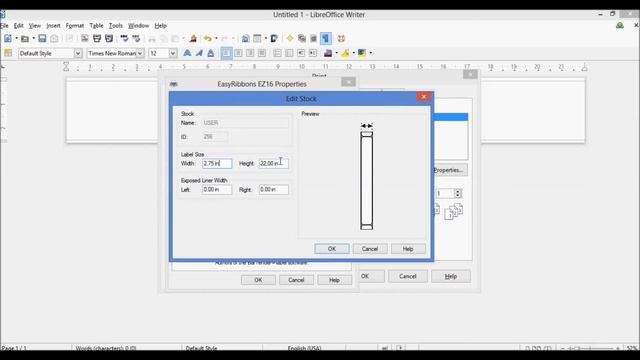This screenshot has height=360, width=640.
Task: Open the Insert menu
Action: 53,25
